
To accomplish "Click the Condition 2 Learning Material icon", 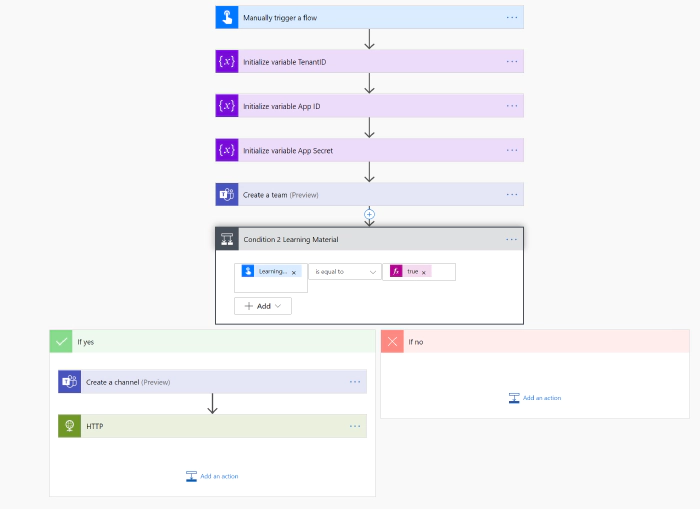I will (x=228, y=239).
